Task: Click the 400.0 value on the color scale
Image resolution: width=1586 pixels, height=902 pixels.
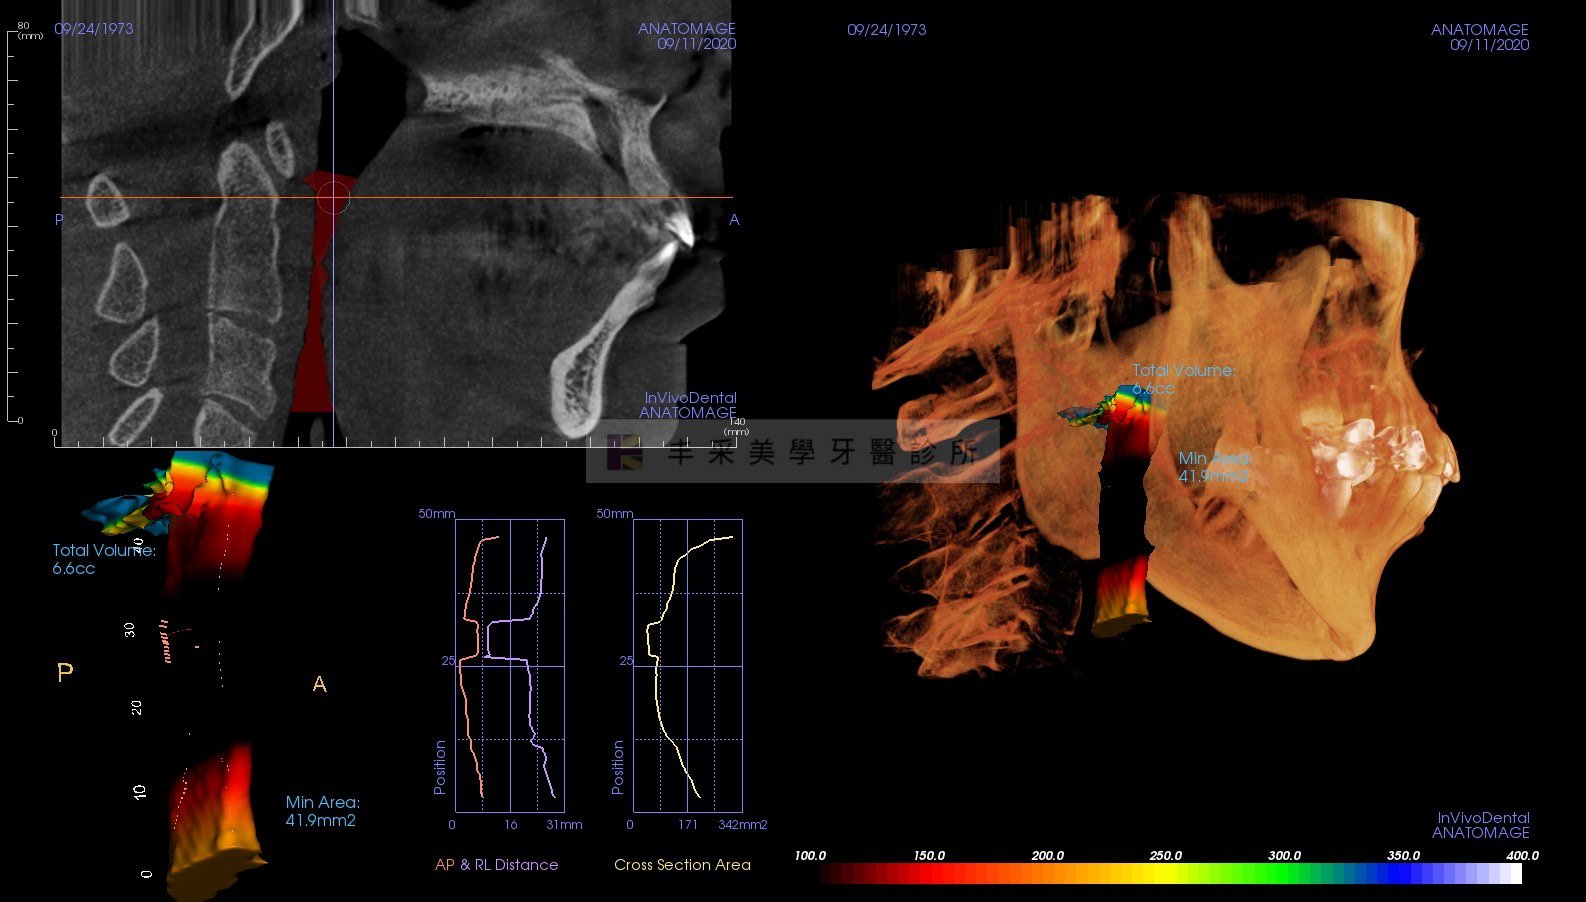Action: click(1522, 855)
